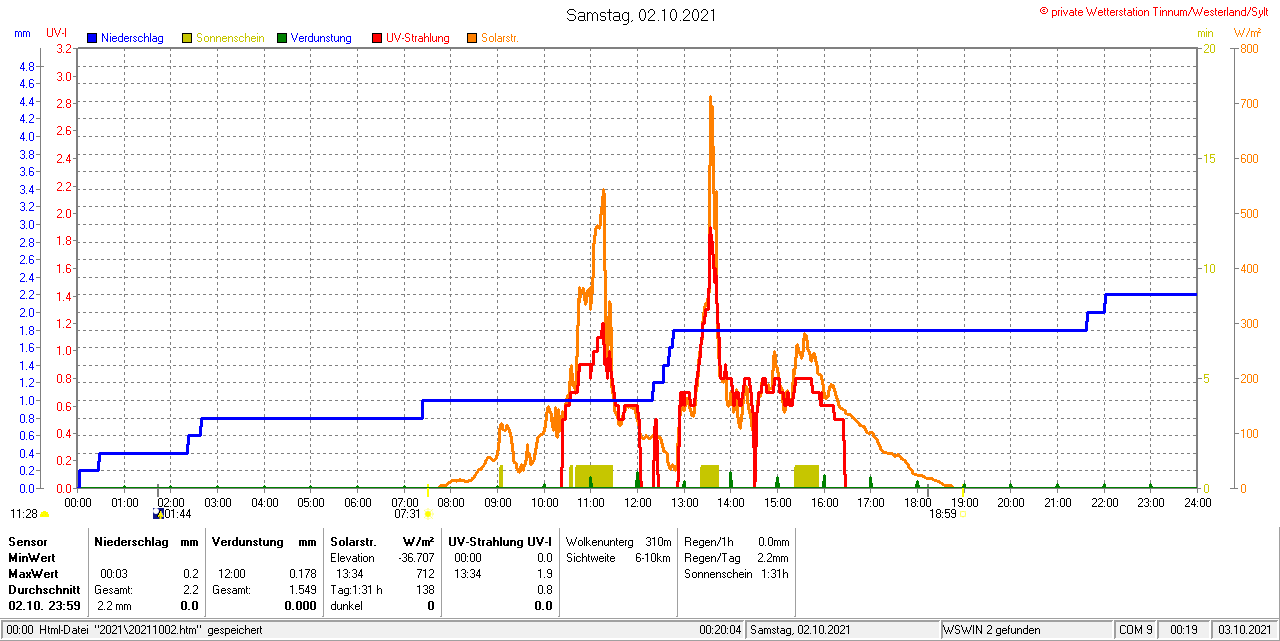Click the UV max value 1.9
Viewport: 1280px width, 641px height.
coord(544,574)
